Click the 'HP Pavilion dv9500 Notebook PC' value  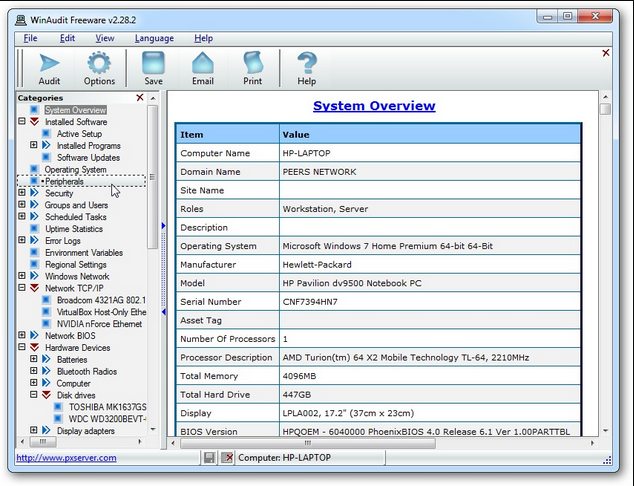[352, 283]
